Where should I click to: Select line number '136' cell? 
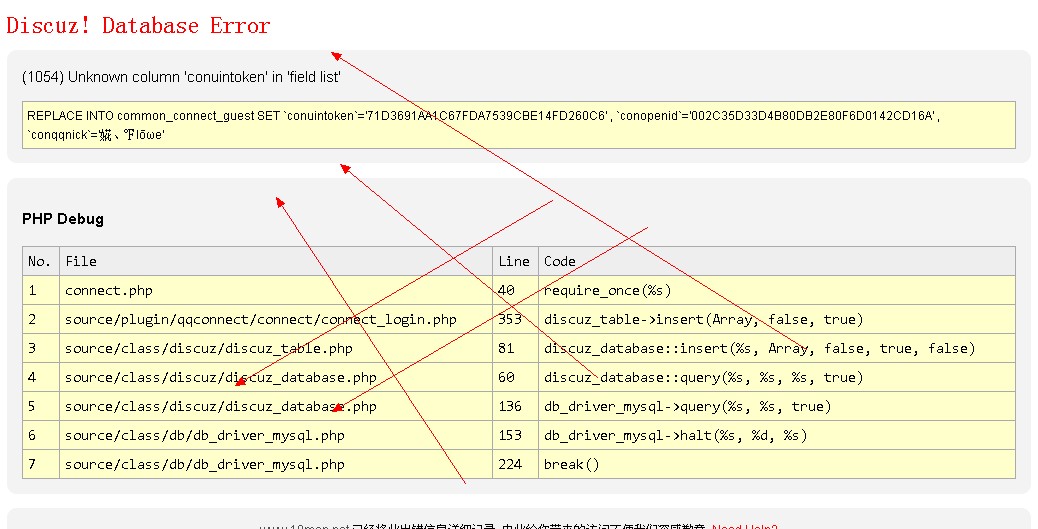click(515, 407)
